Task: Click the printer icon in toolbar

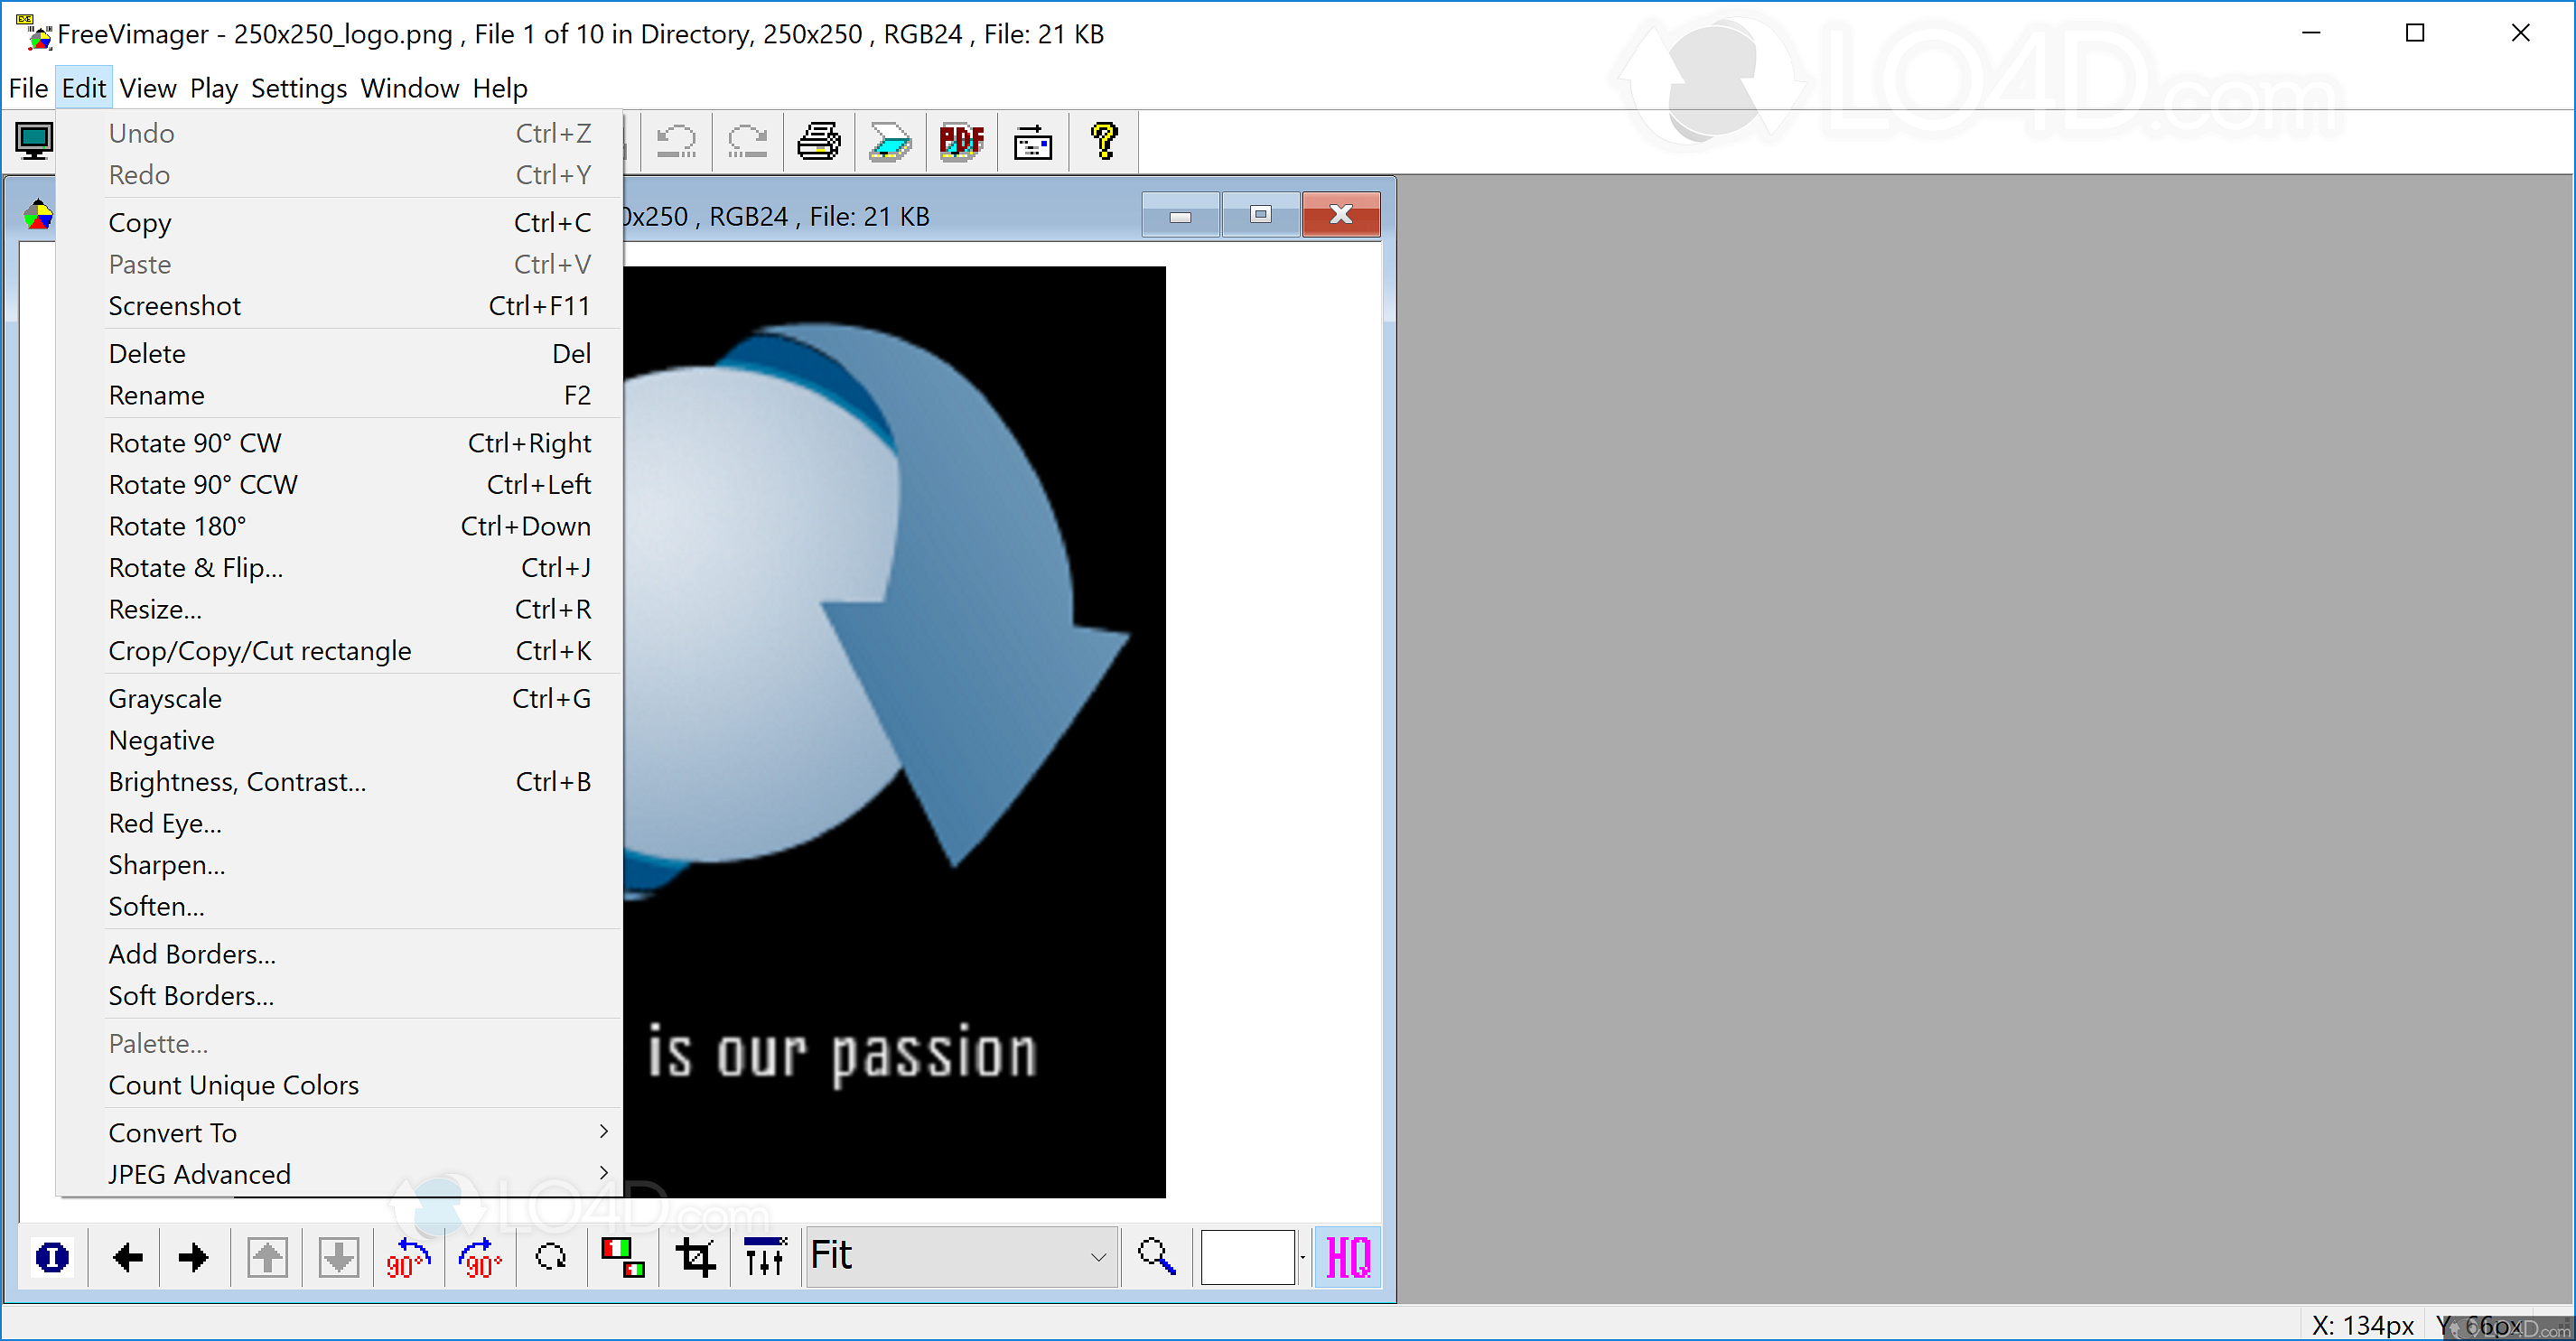Action: (818, 142)
